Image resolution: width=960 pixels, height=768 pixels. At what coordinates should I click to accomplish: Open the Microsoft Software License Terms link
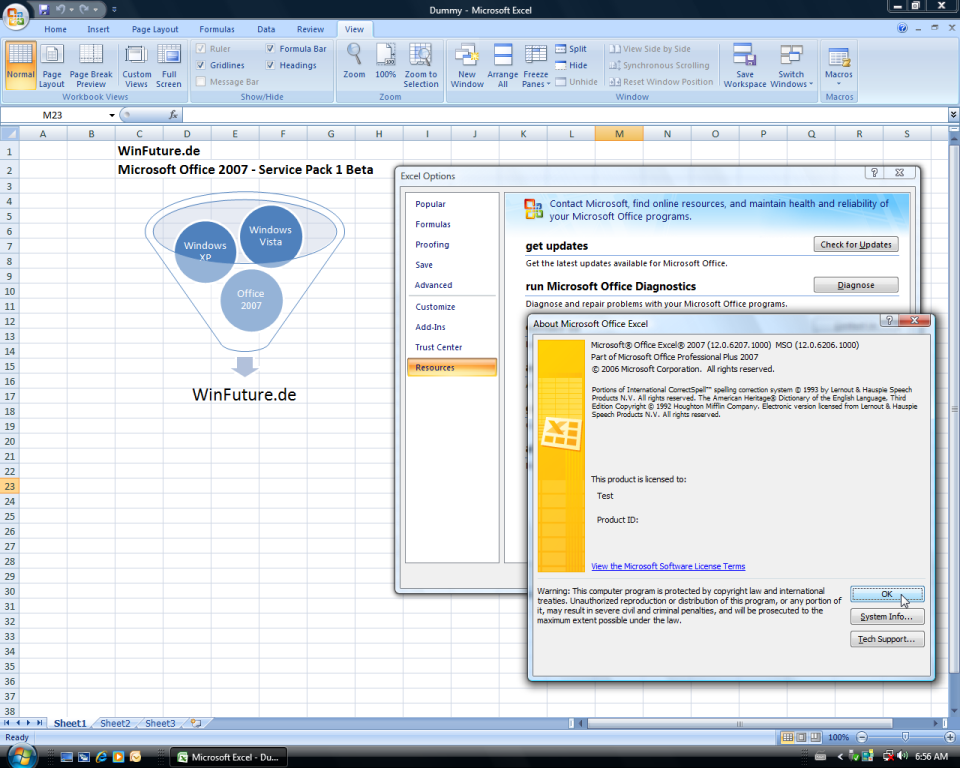tap(667, 566)
